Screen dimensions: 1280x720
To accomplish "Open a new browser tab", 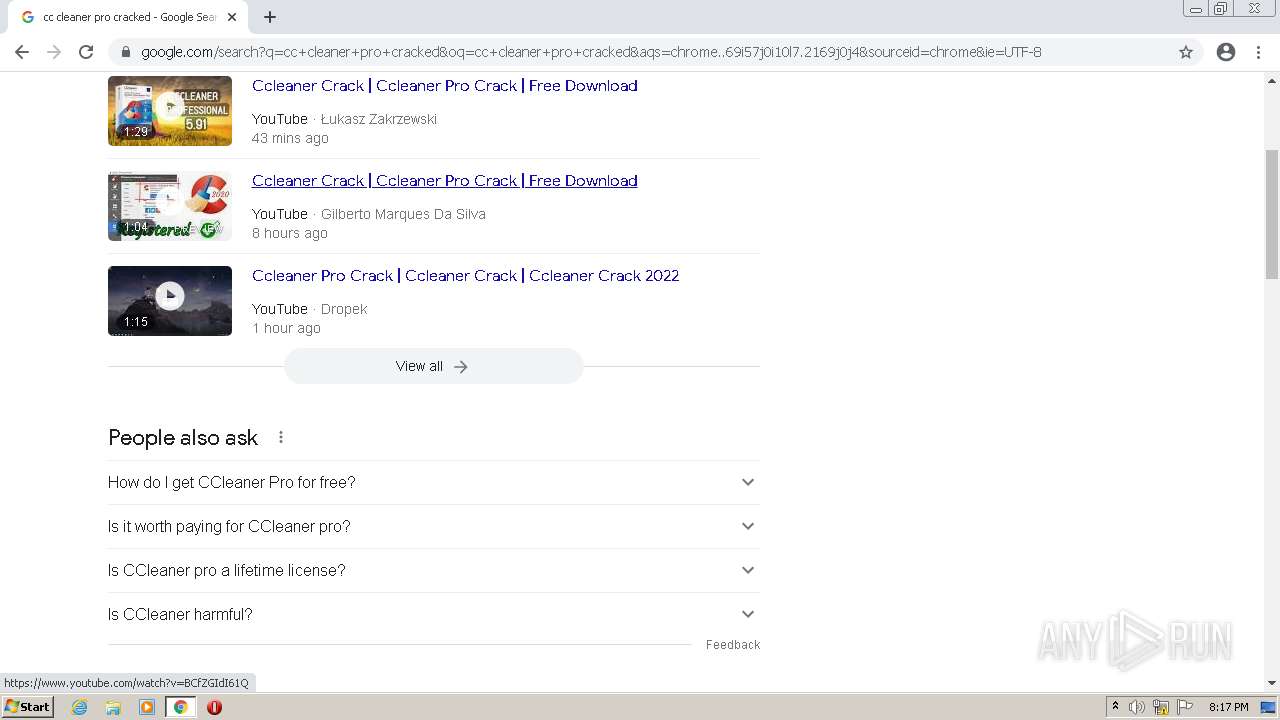I will point(270,17).
